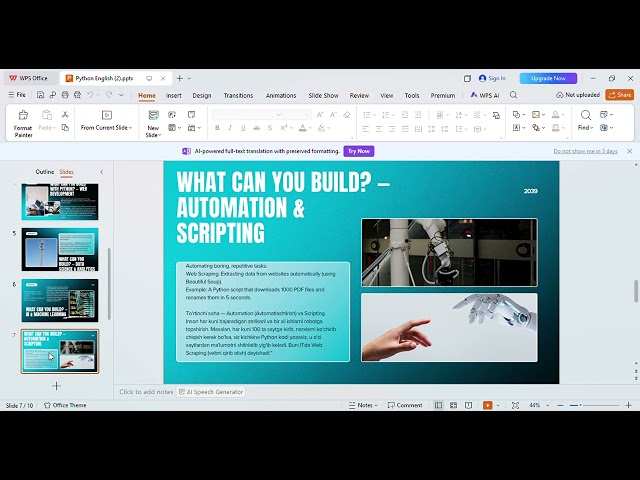640x480 pixels.
Task: Click the Share button
Action: [x=620, y=95]
